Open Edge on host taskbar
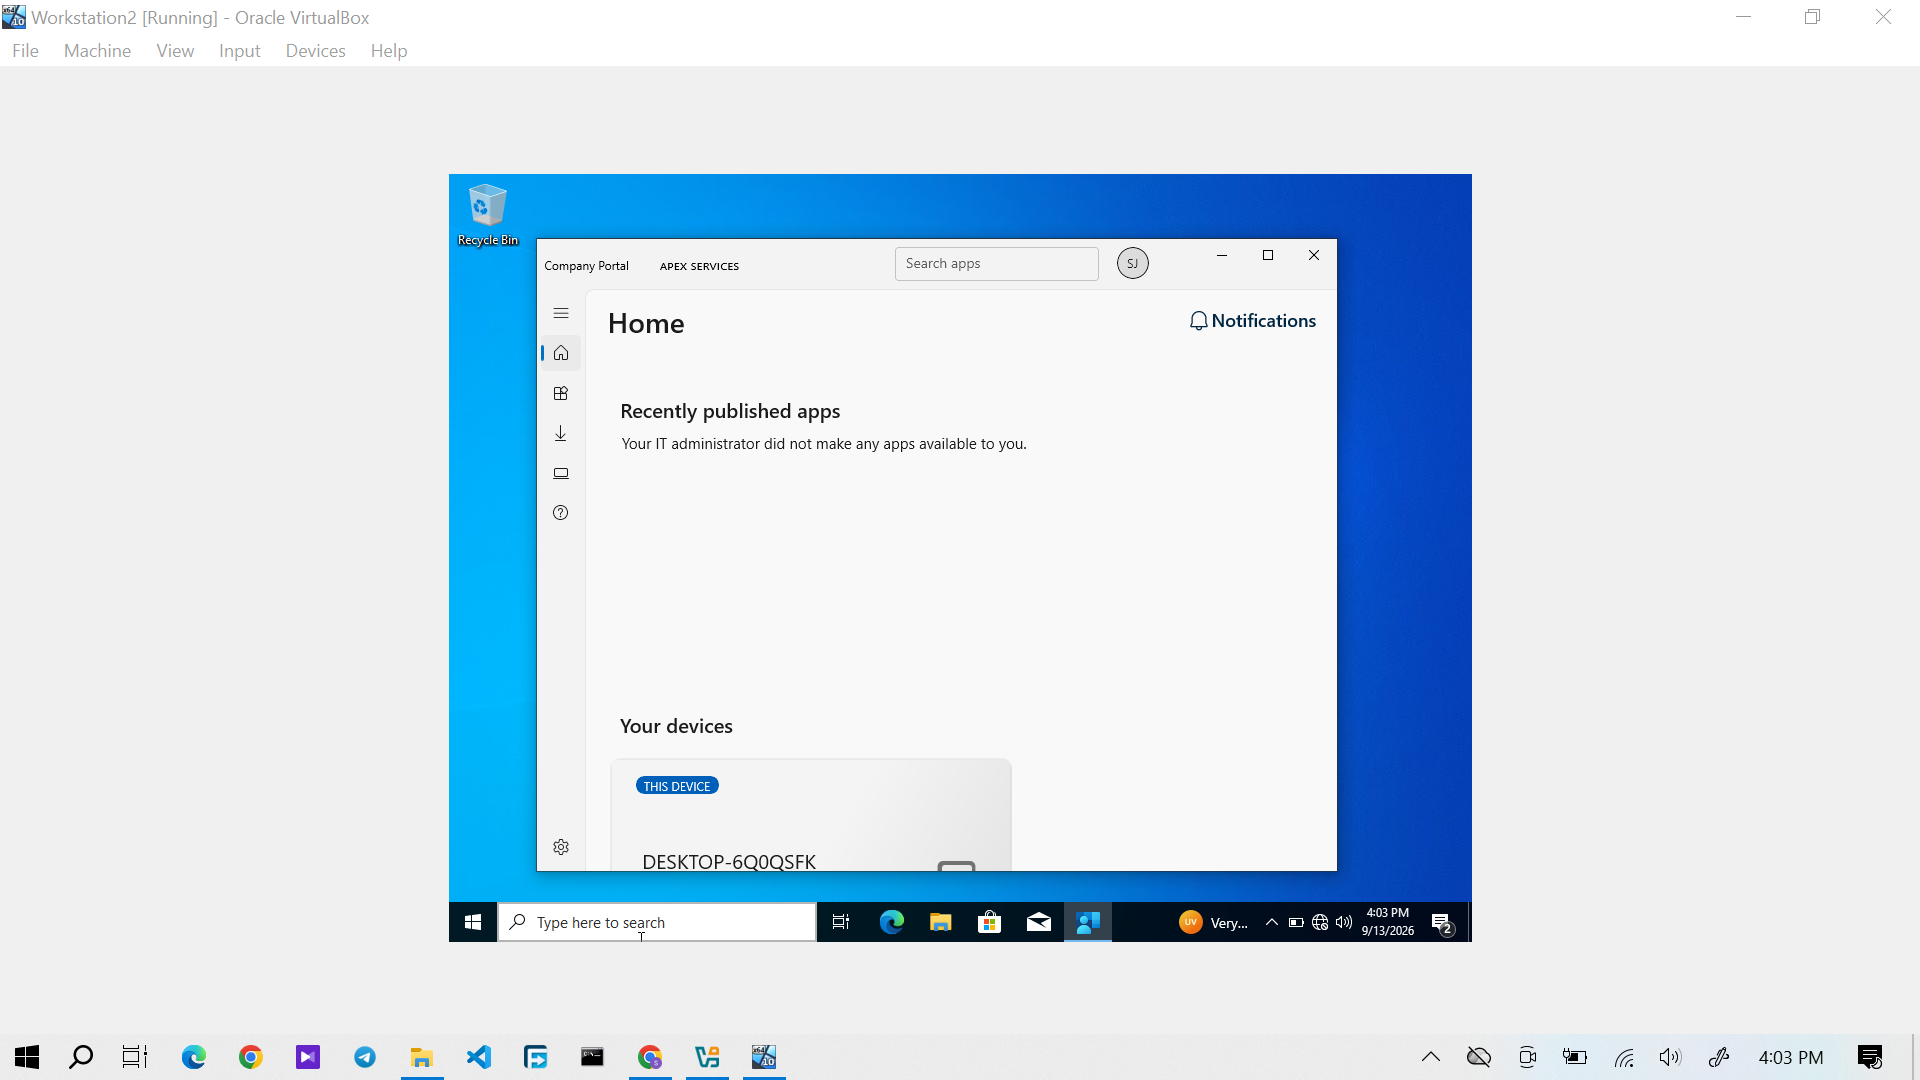 coord(193,1057)
